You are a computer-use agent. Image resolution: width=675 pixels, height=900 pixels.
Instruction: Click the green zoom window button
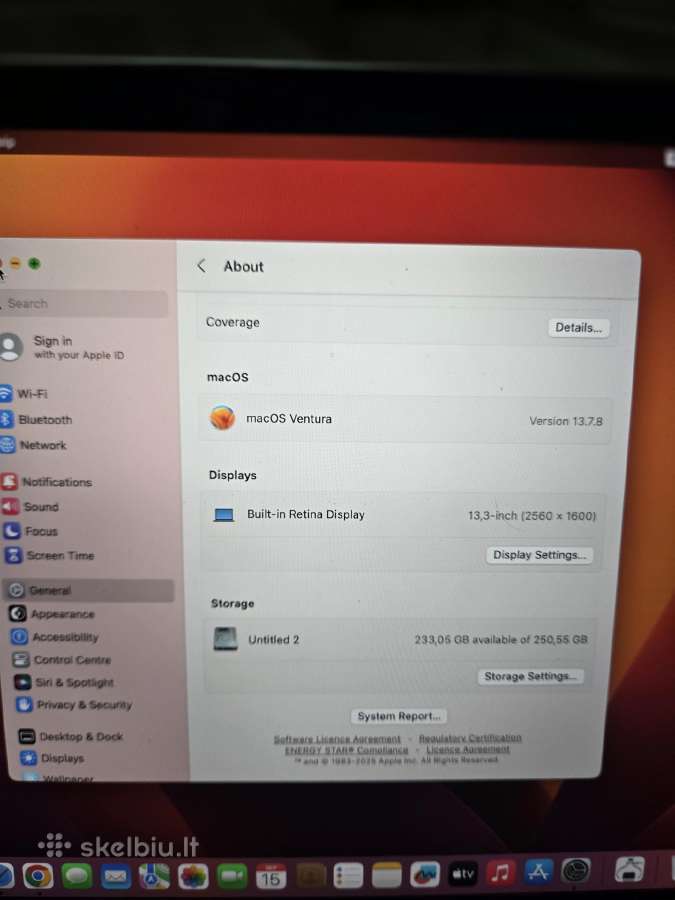click(x=34, y=264)
